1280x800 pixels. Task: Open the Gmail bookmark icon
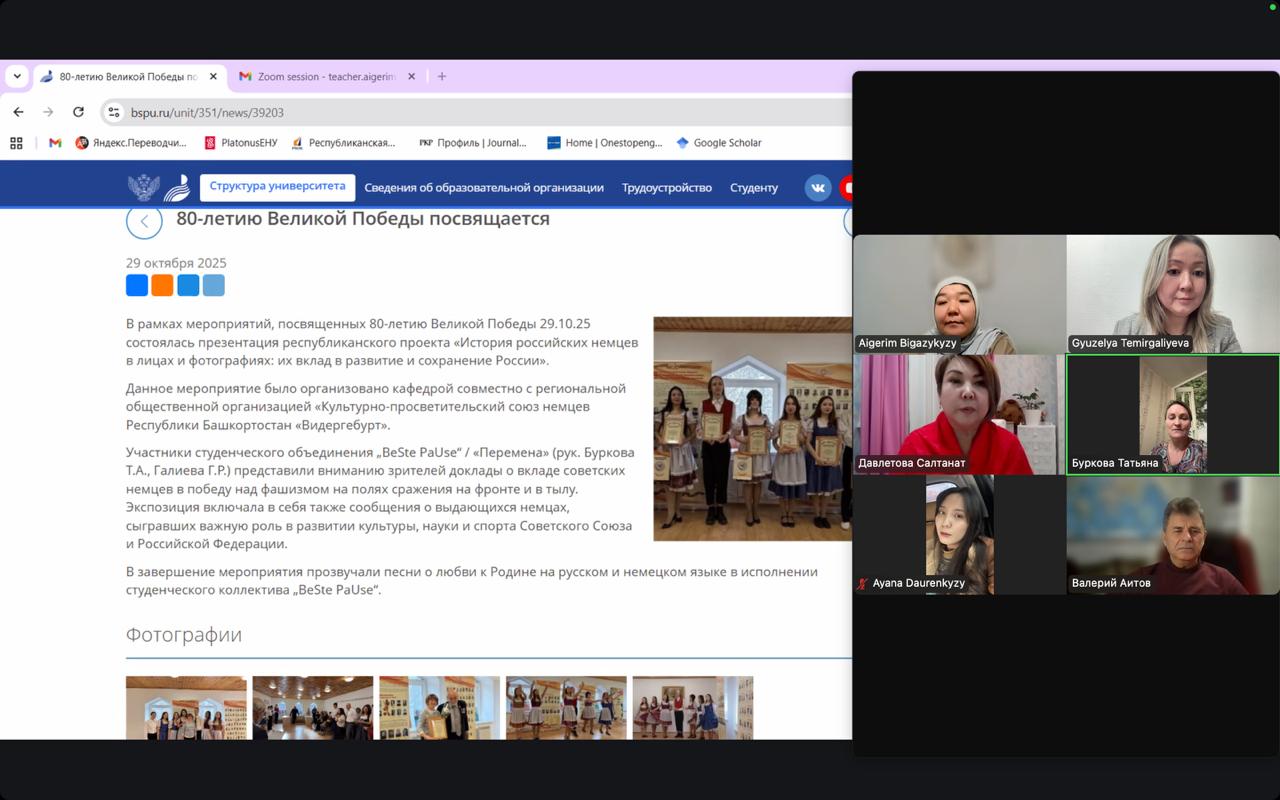[x=55, y=143]
